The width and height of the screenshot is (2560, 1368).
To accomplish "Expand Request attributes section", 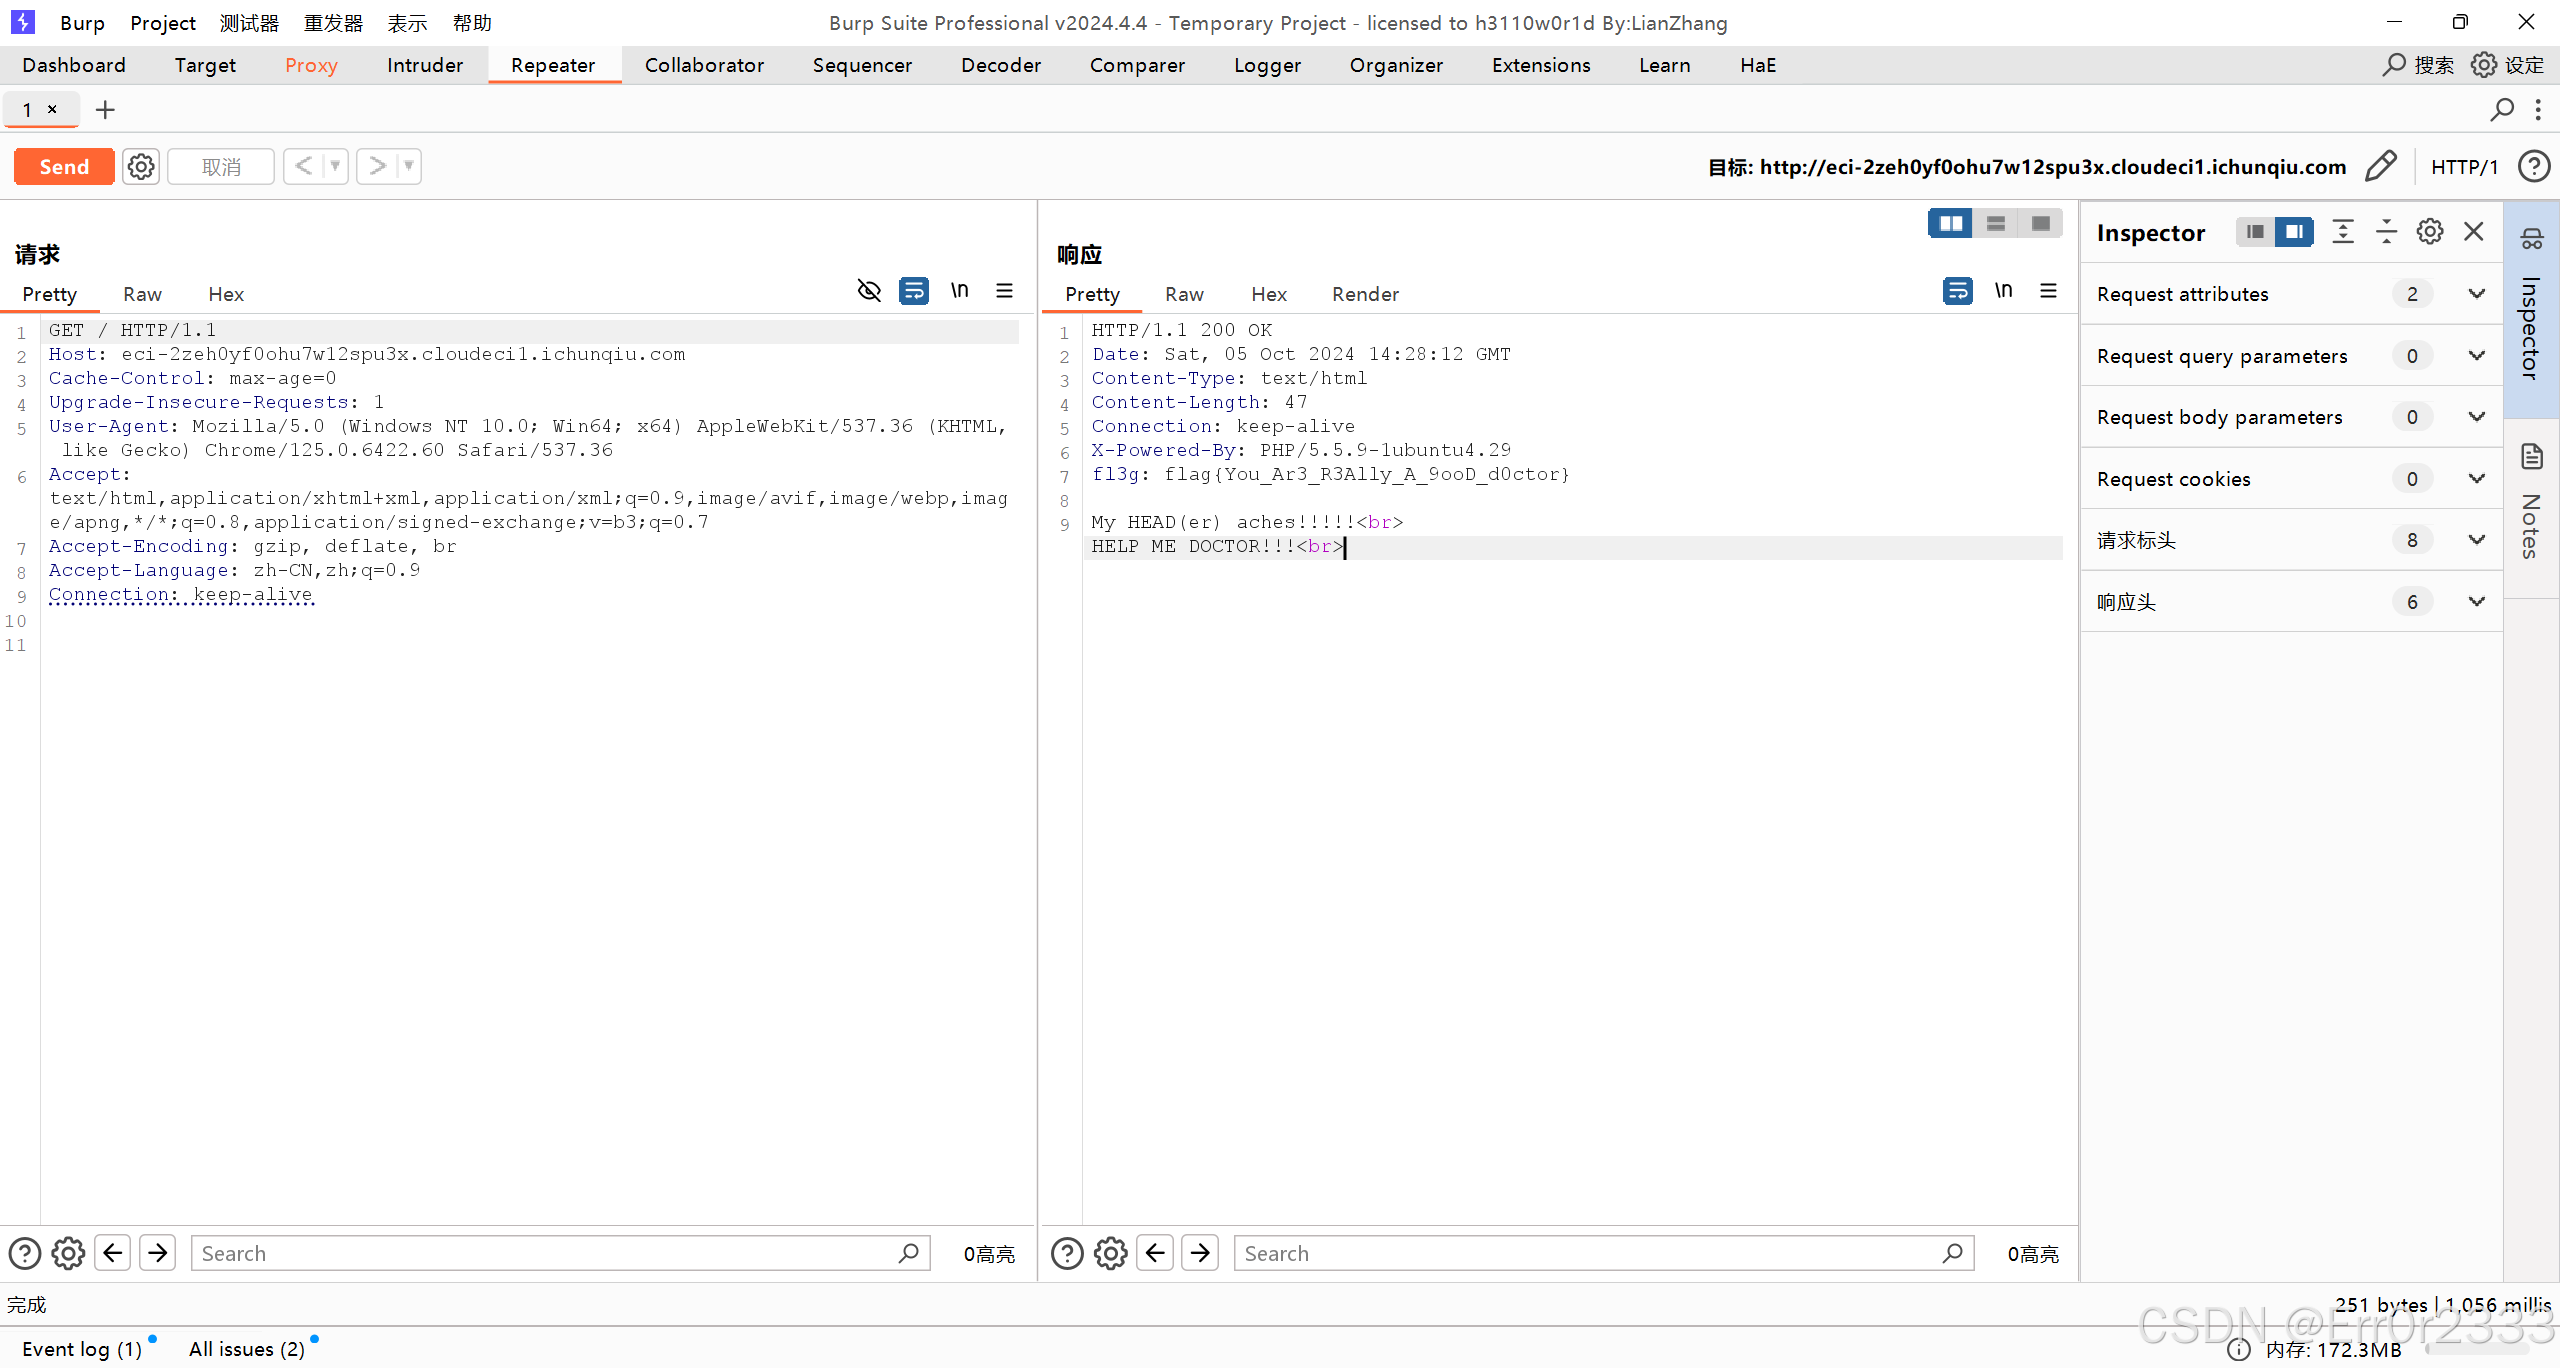I will pos(2476,294).
